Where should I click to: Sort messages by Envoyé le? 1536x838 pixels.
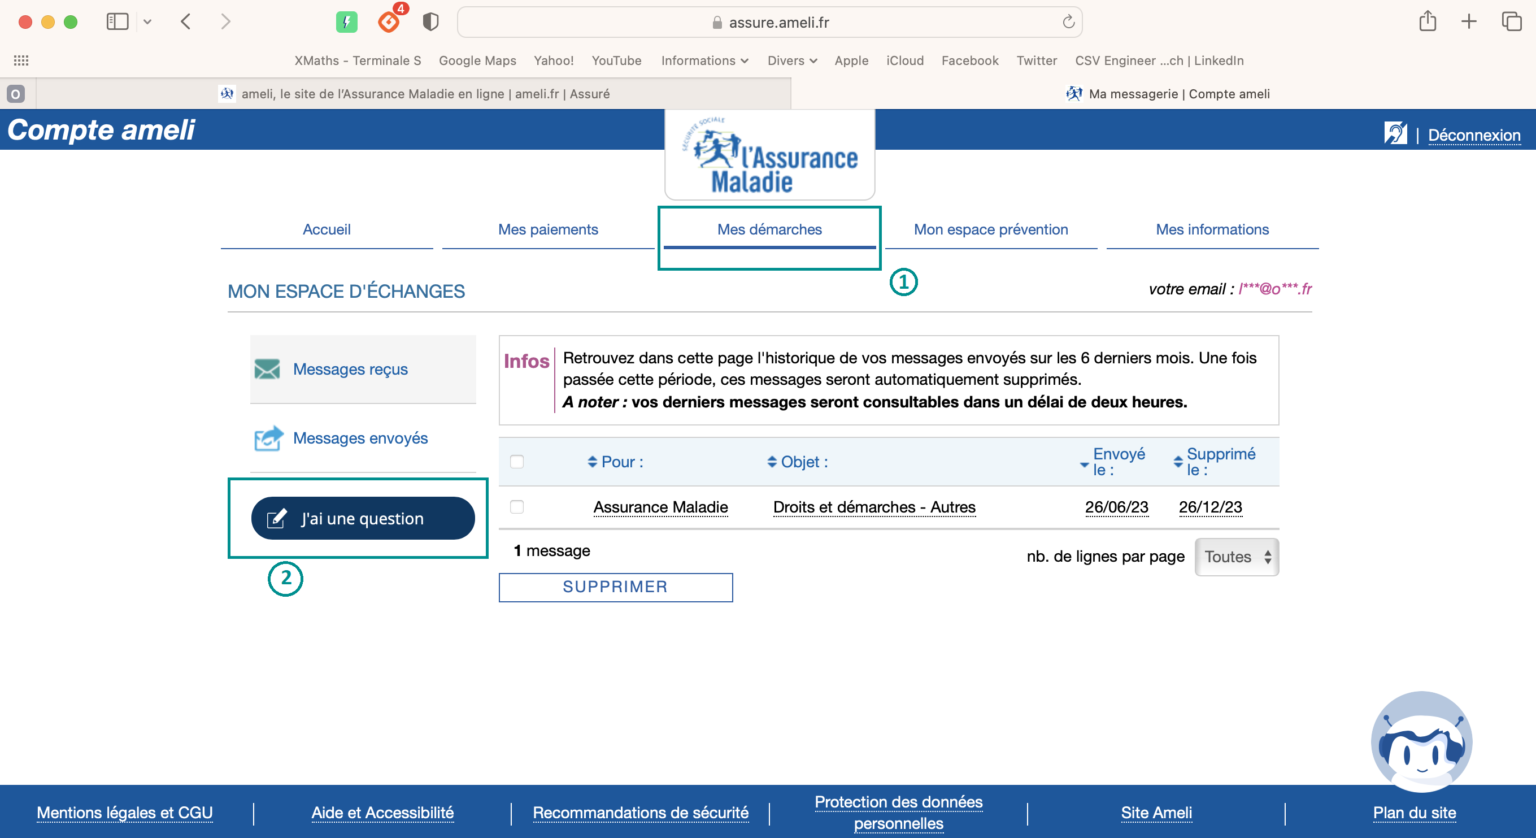tap(1117, 461)
